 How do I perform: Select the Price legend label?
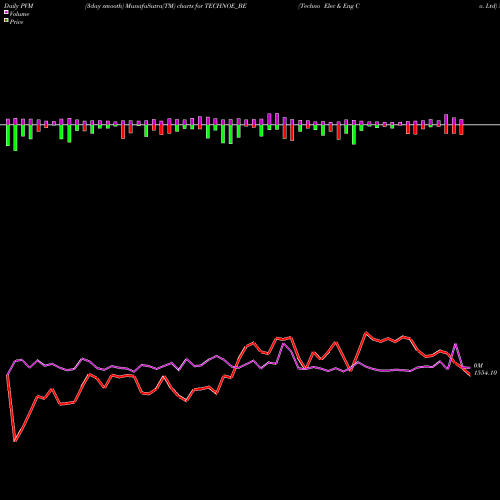pos(16,22)
